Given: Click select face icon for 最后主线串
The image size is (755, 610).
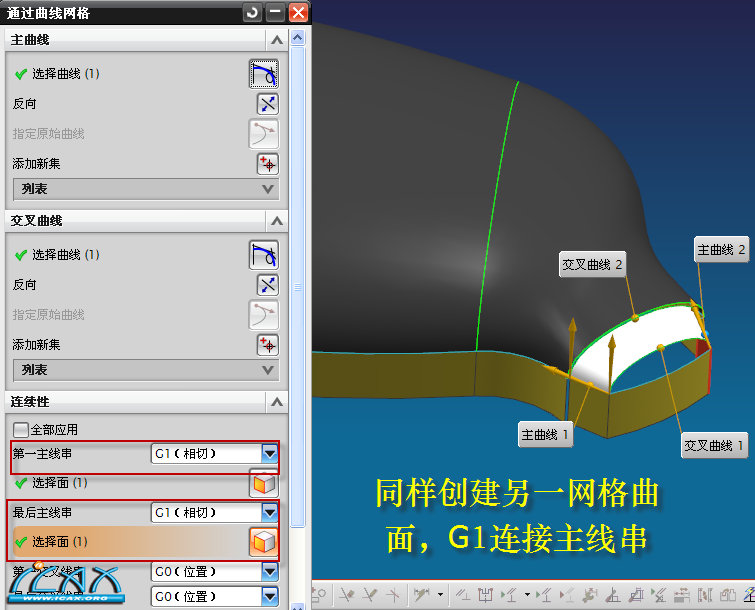Looking at the screenshot, I should point(263,542).
